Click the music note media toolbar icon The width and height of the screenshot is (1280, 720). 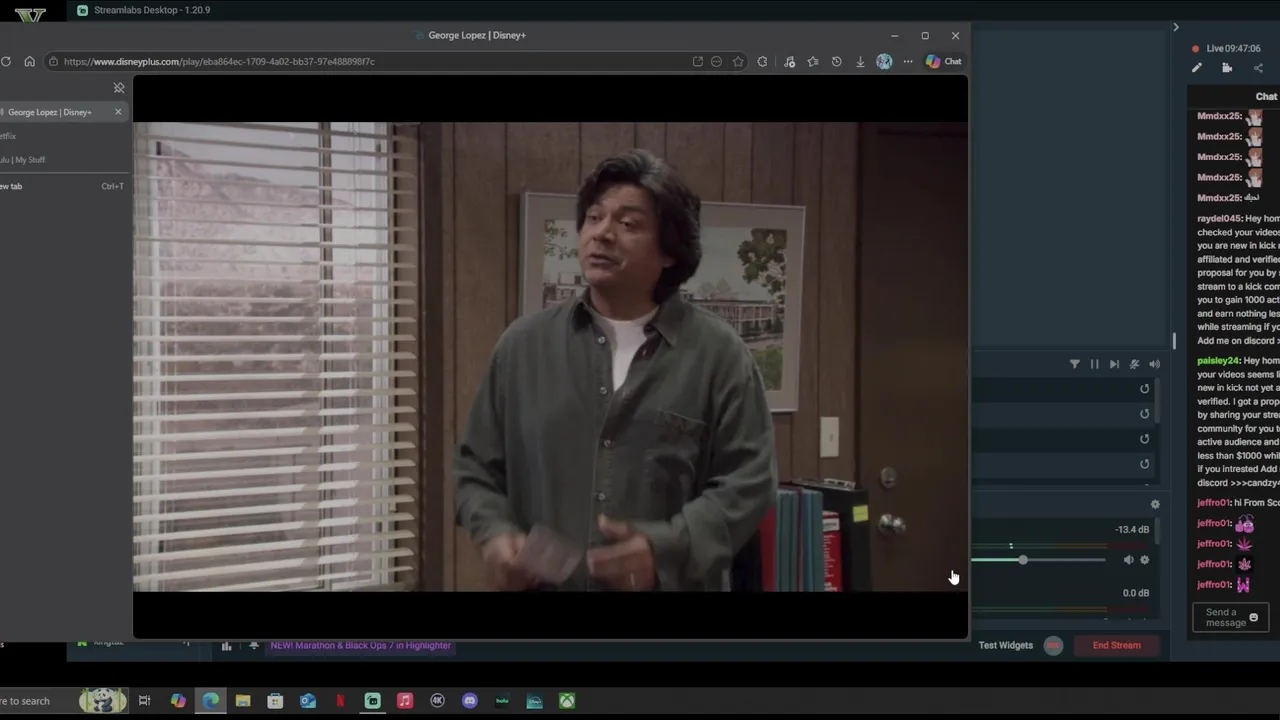tap(789, 62)
